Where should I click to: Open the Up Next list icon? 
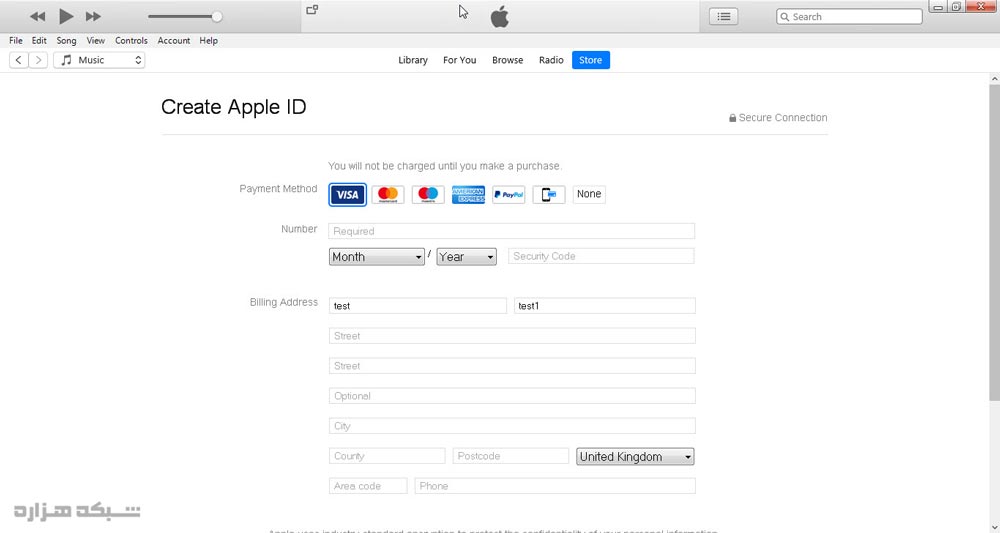click(x=724, y=17)
